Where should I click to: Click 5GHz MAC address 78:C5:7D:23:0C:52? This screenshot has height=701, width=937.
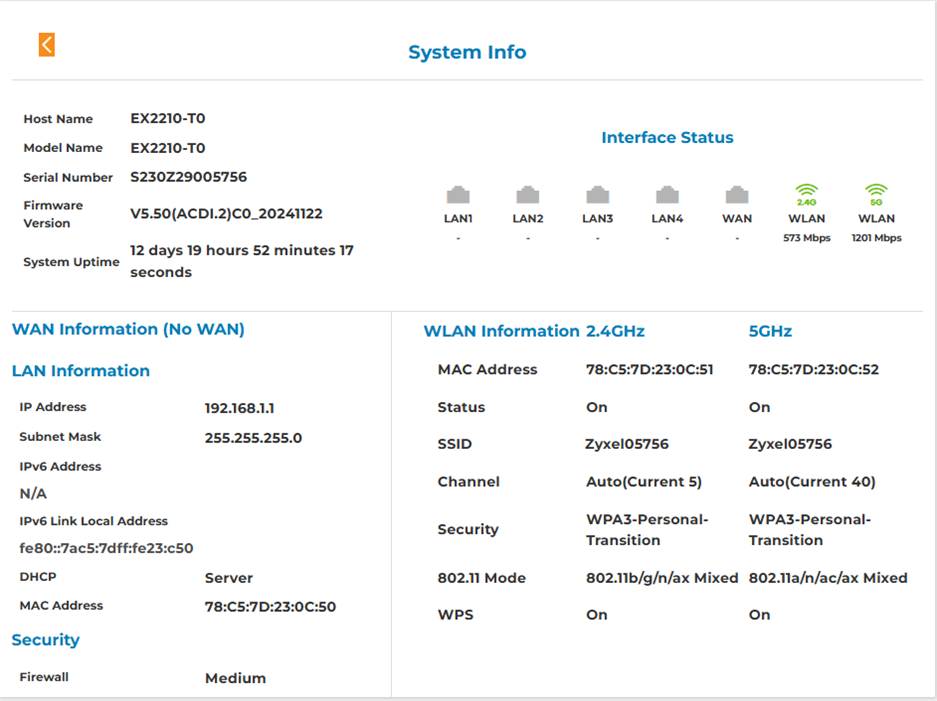814,369
